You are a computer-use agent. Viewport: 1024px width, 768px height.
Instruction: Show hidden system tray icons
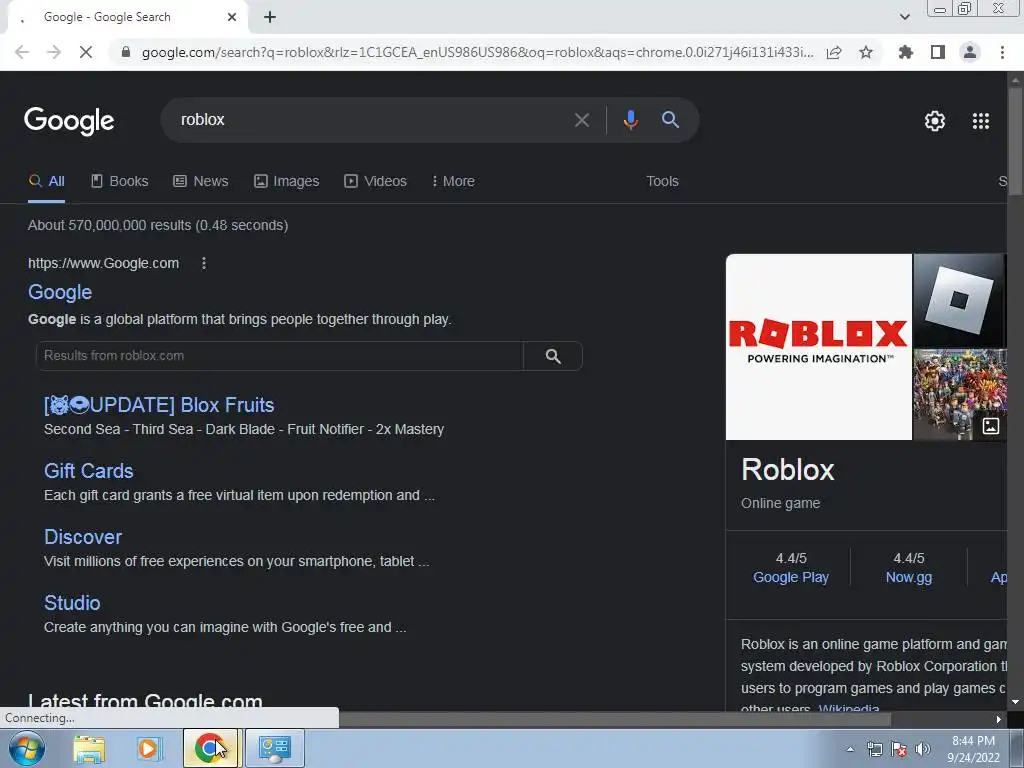[850, 749]
